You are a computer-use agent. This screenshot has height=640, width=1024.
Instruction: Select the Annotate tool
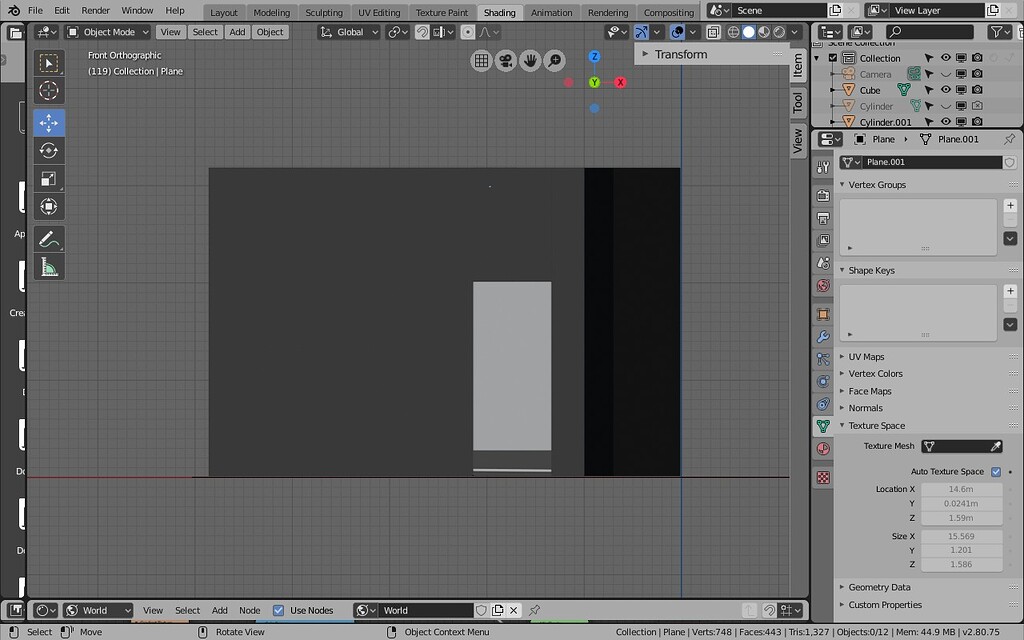[x=49, y=239]
